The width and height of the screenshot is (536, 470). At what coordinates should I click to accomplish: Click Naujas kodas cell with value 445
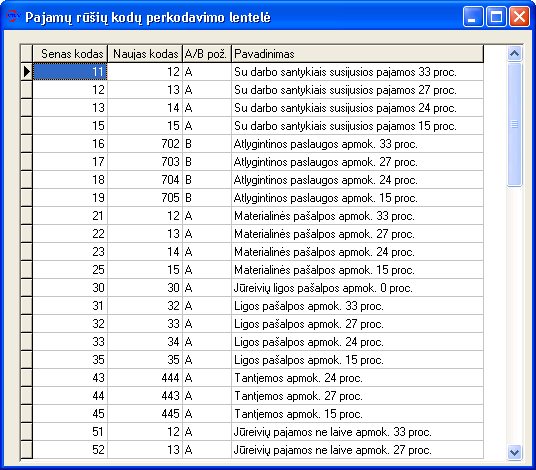tap(145, 414)
